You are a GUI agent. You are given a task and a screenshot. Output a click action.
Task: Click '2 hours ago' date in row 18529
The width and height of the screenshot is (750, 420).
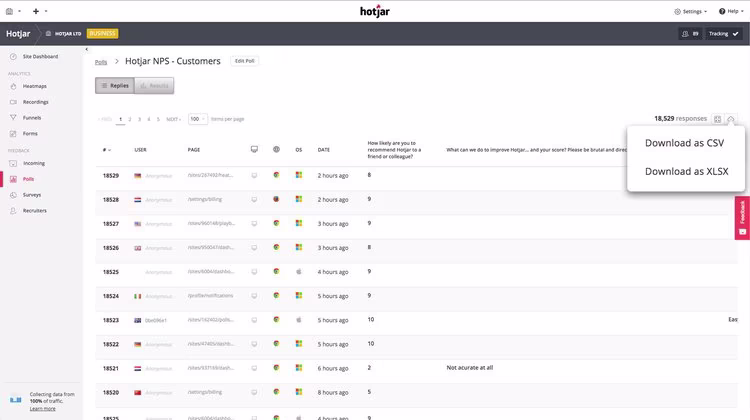click(x=333, y=176)
